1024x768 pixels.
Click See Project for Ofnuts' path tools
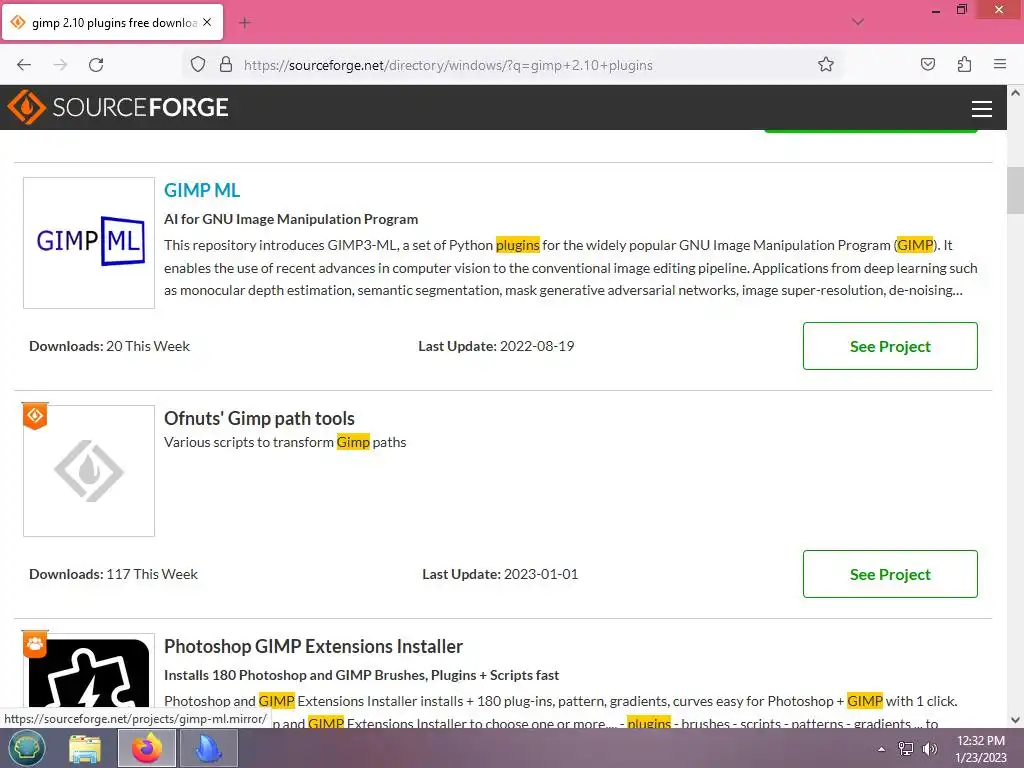[890, 574]
